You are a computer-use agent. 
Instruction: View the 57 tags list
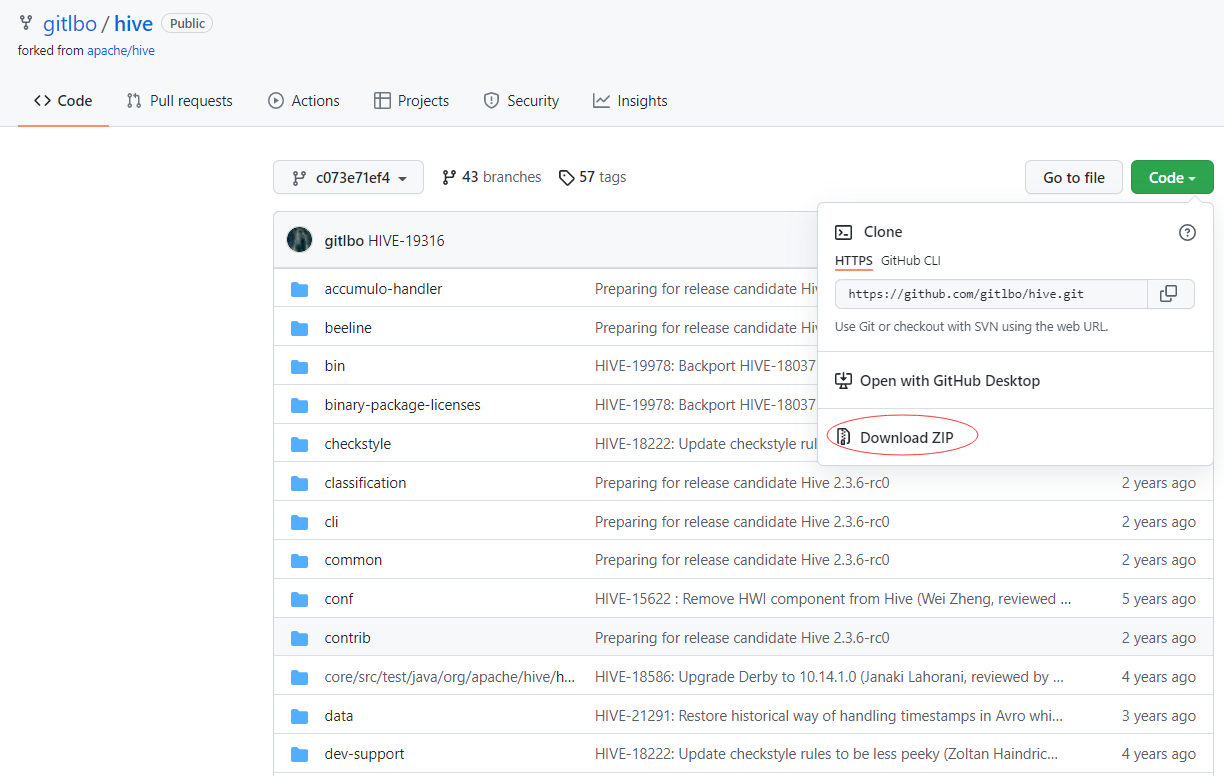click(593, 177)
